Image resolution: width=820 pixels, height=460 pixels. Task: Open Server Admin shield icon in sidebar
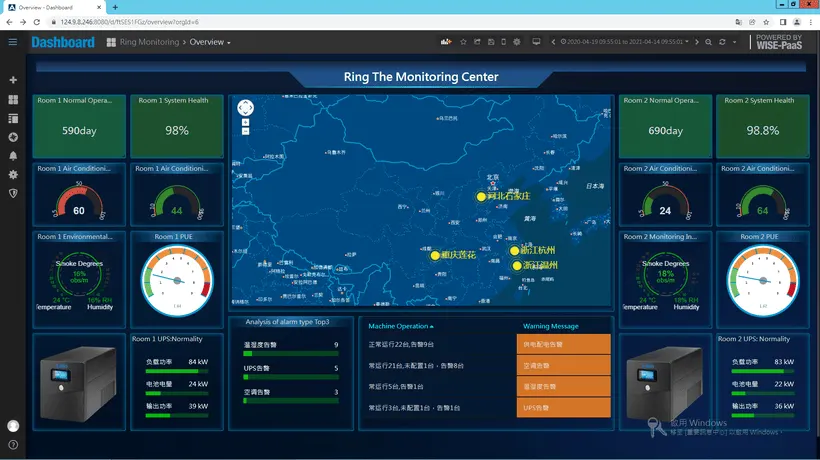tap(13, 193)
